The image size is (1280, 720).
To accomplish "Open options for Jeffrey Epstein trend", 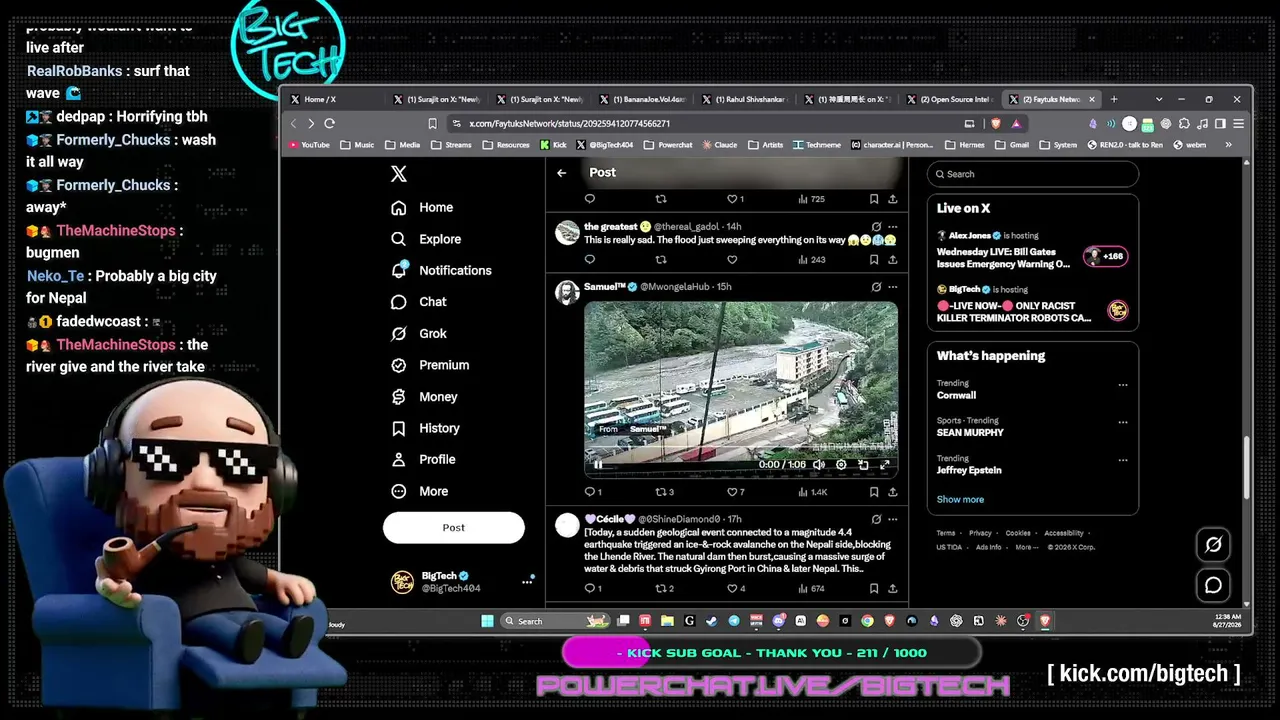I will [1123, 460].
